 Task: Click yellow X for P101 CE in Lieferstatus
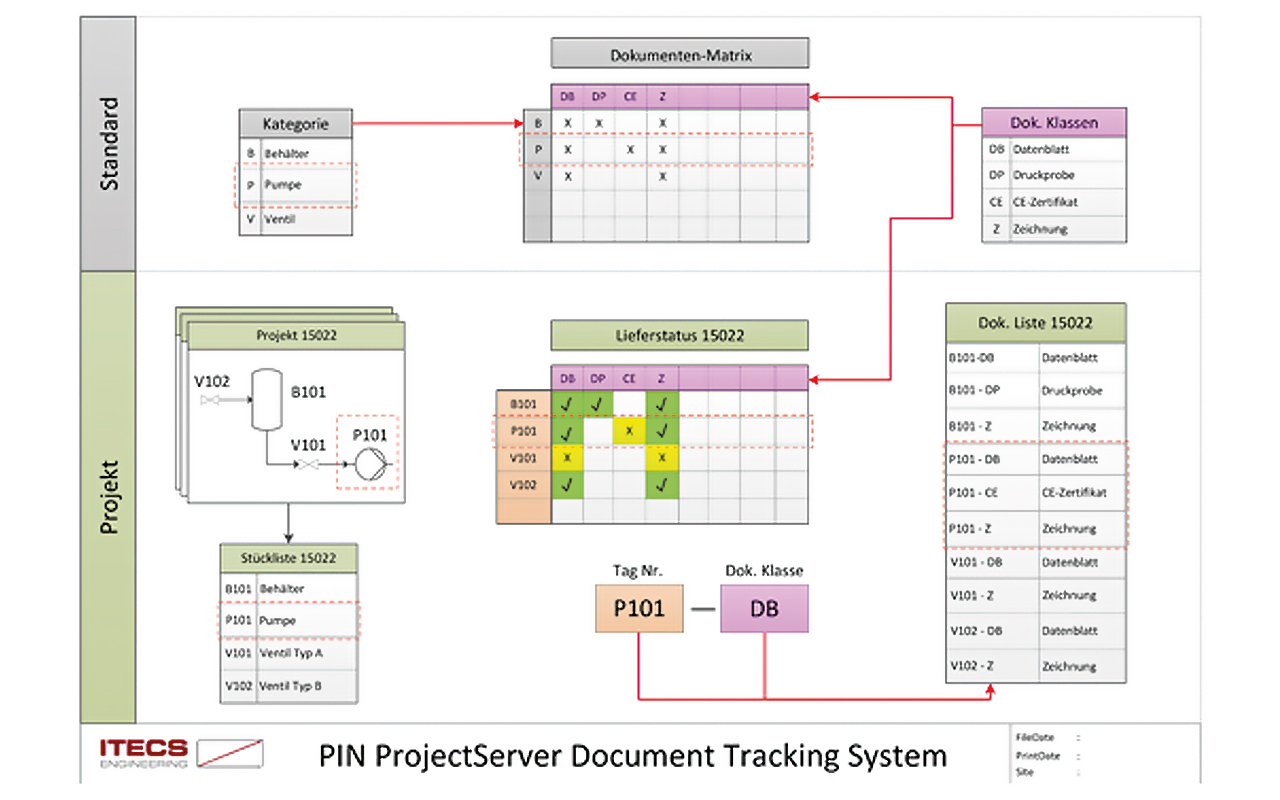[629, 431]
